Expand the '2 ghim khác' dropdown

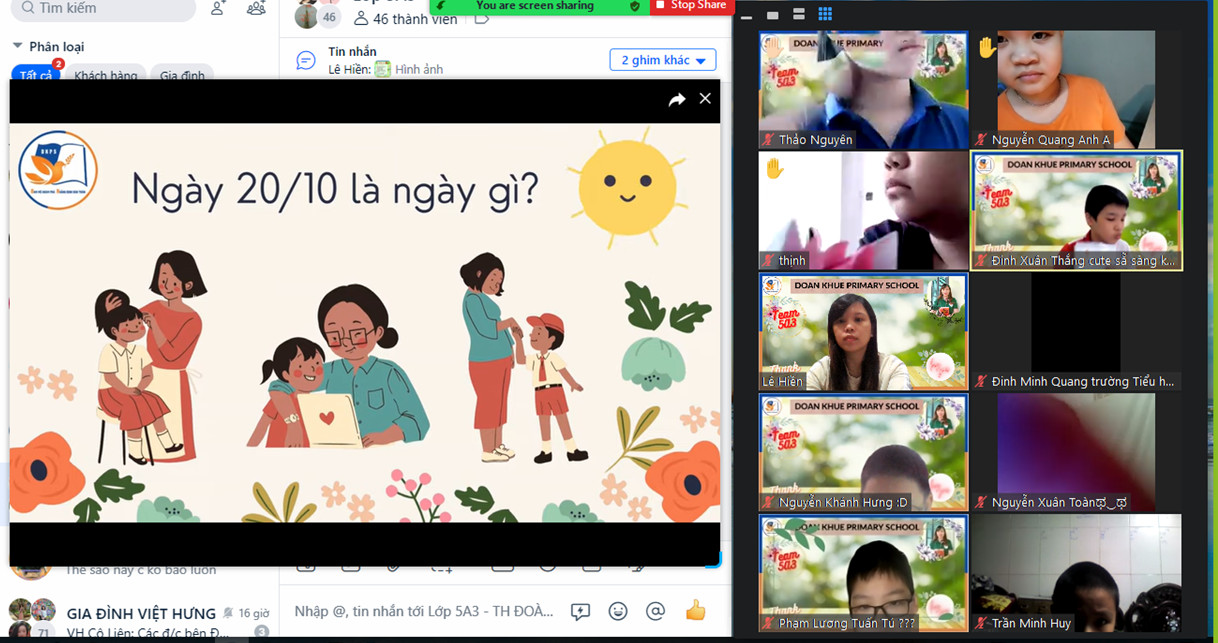coord(662,60)
